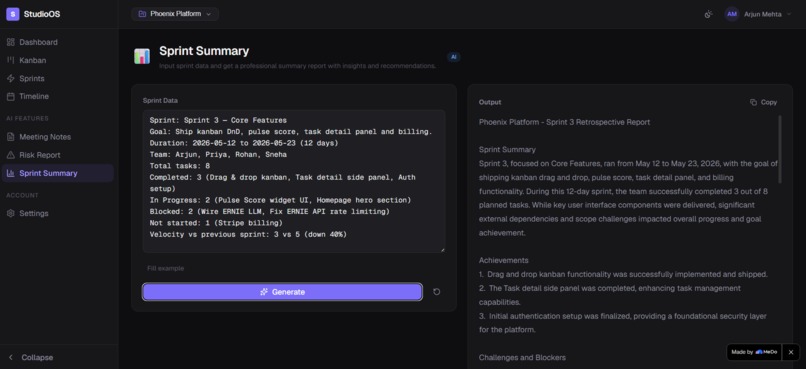This screenshot has height=369, width=806.
Task: Click the Sprints lightning icon
Action: tap(10, 79)
